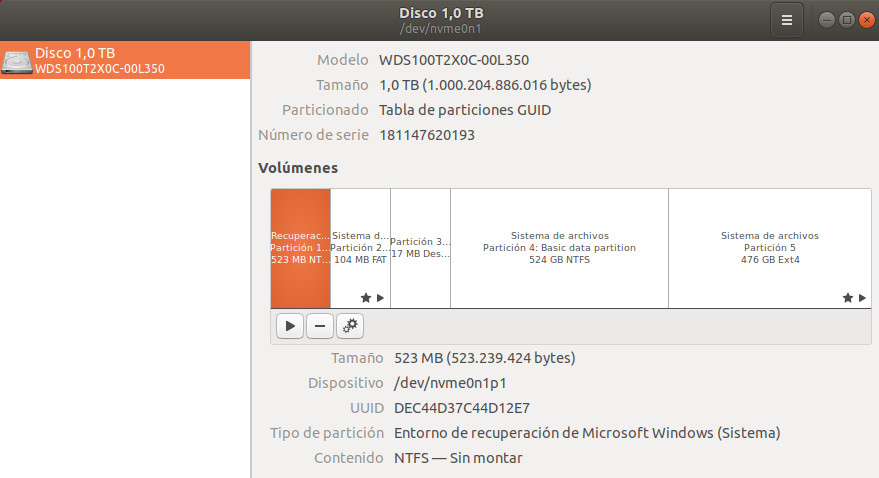Click the serial number 181147620193

pyautogui.click(x=427, y=135)
